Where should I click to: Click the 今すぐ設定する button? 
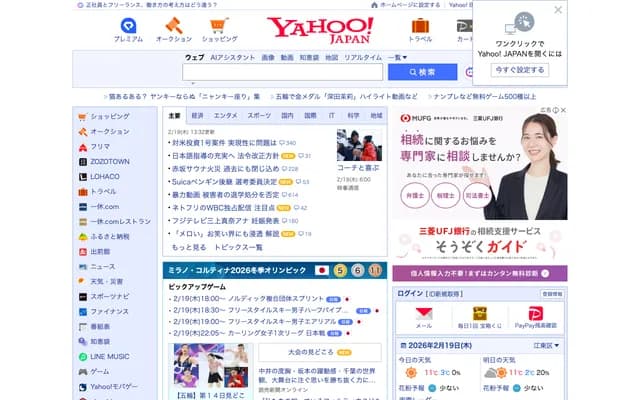click(519, 70)
